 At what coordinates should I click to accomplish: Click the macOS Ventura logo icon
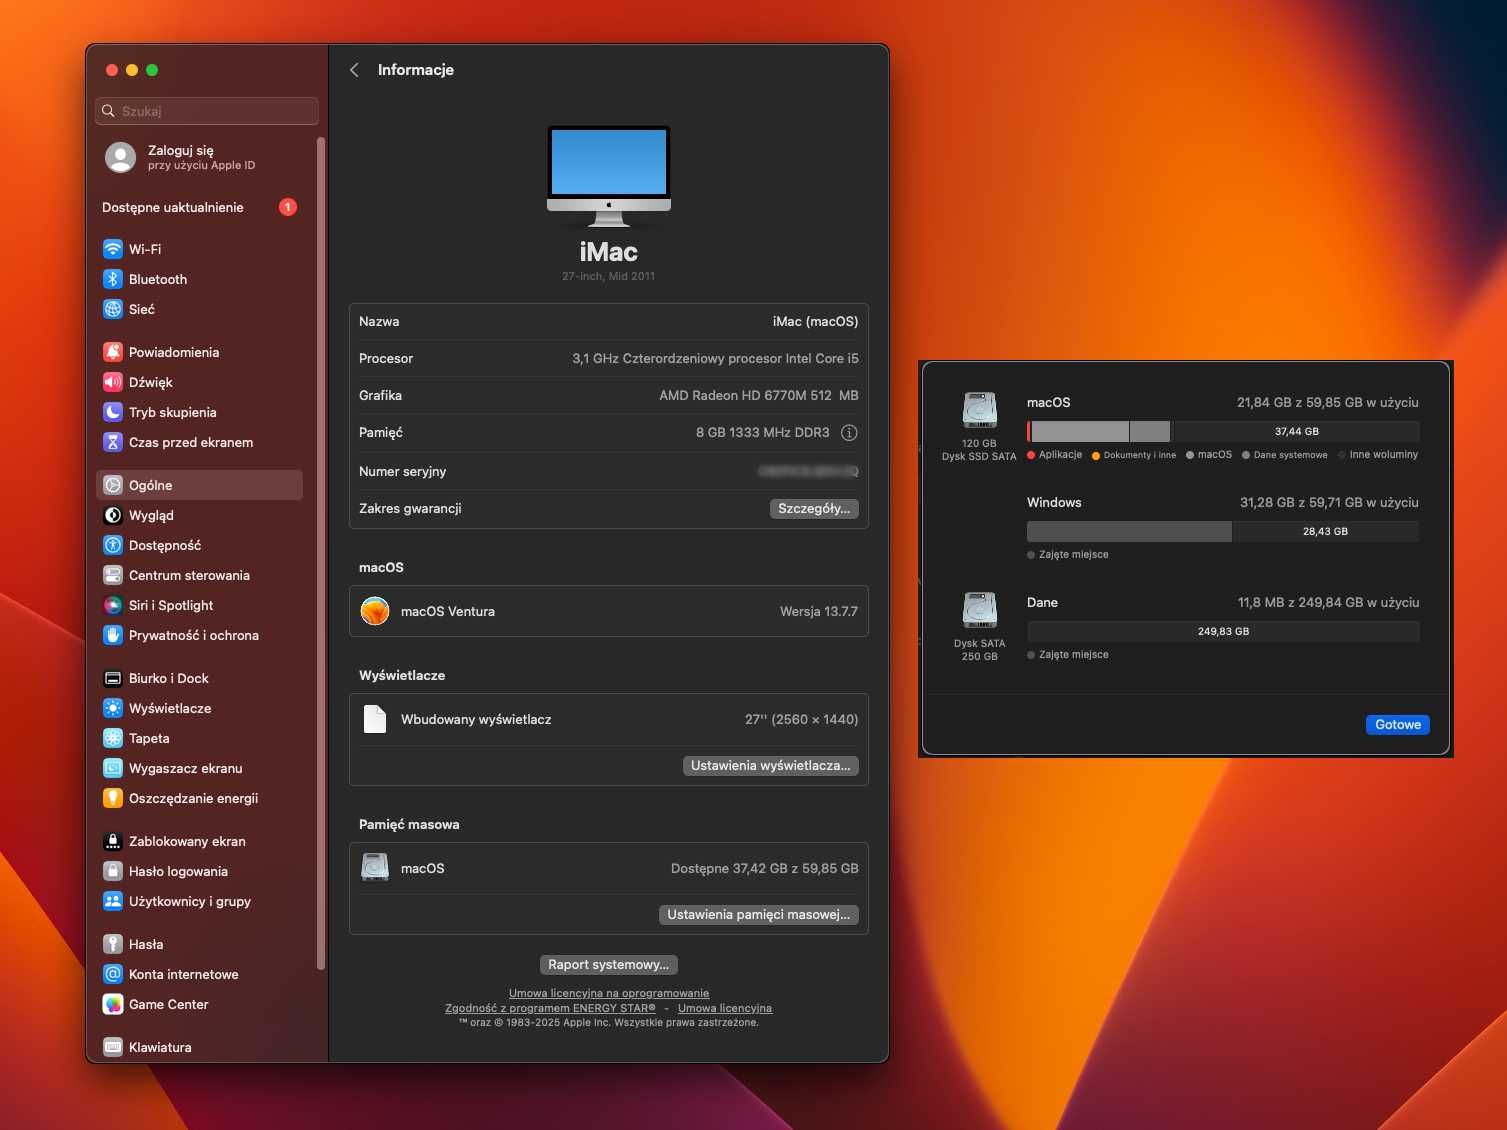(x=375, y=611)
